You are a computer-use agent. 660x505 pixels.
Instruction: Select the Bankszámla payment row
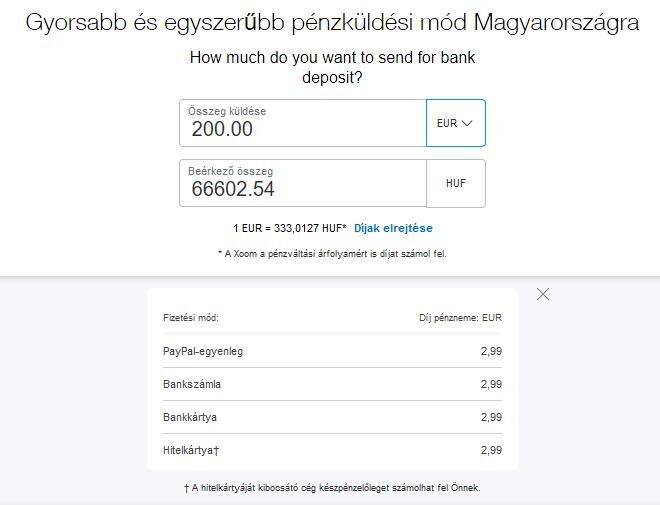click(333, 384)
